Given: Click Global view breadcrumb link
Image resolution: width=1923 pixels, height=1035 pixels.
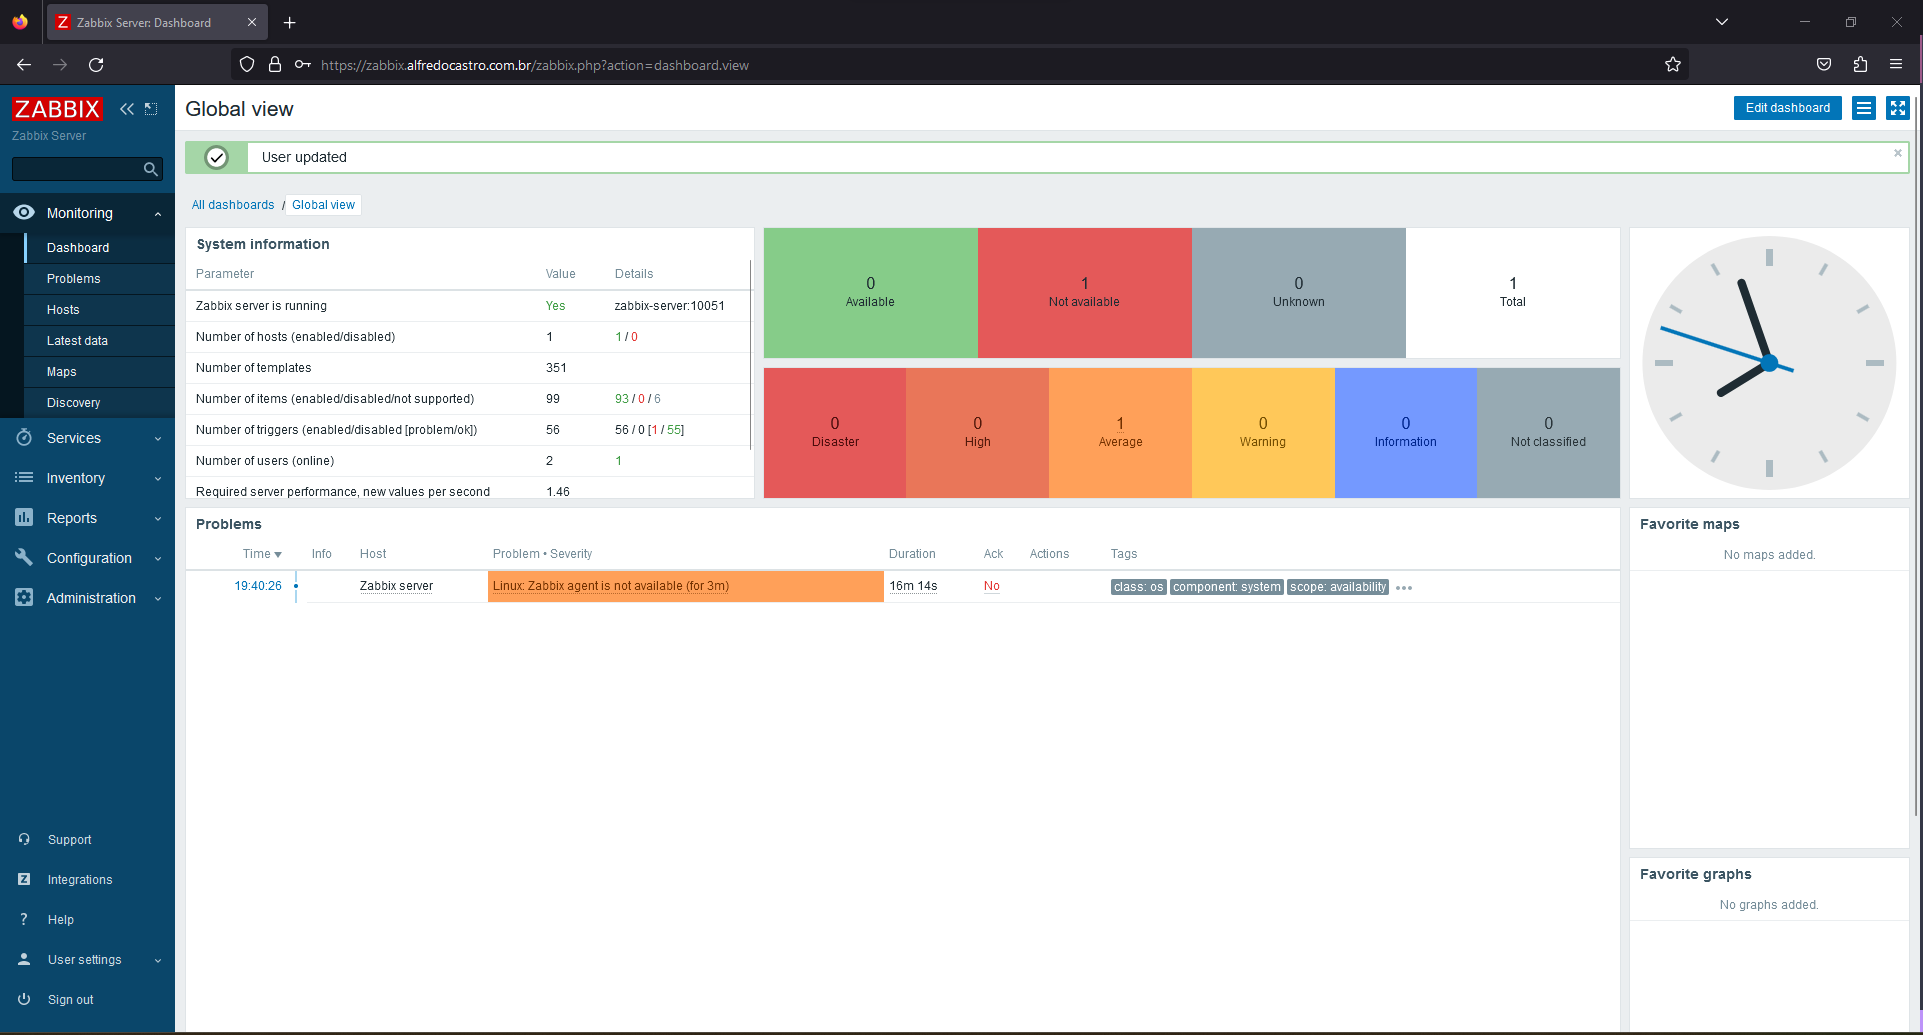Looking at the screenshot, I should [x=323, y=205].
